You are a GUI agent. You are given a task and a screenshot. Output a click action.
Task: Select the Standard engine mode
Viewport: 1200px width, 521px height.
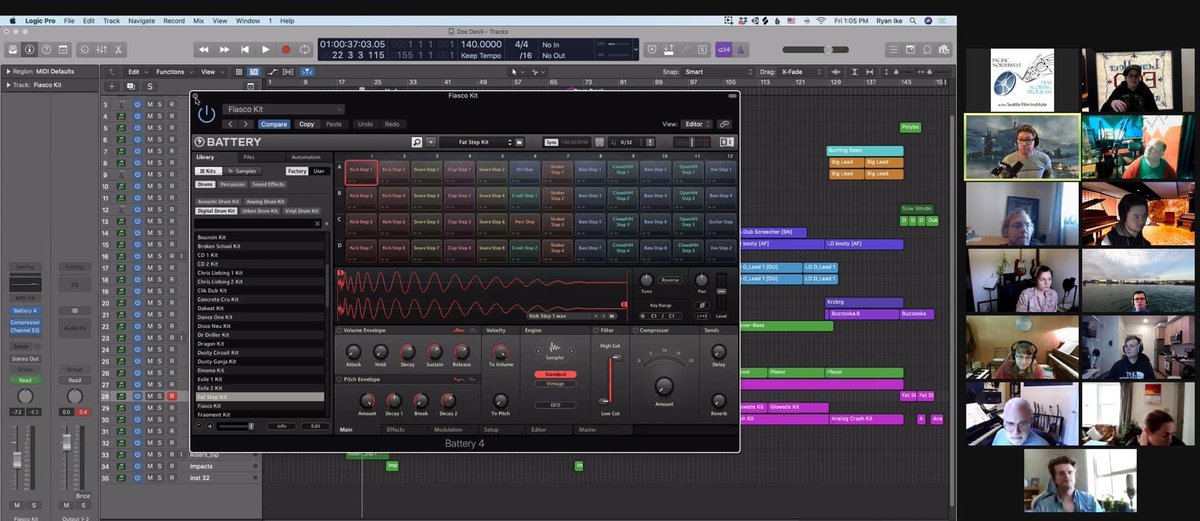[x=555, y=374]
